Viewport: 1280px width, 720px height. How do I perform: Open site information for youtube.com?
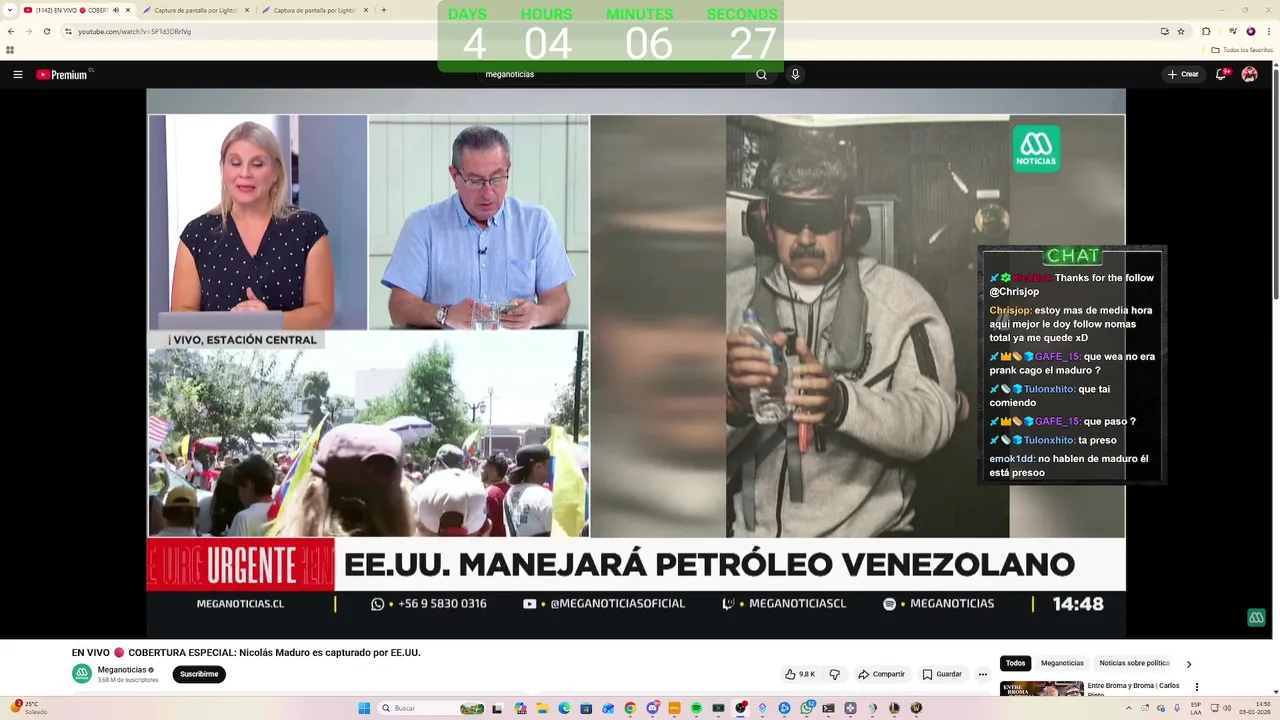click(x=68, y=31)
